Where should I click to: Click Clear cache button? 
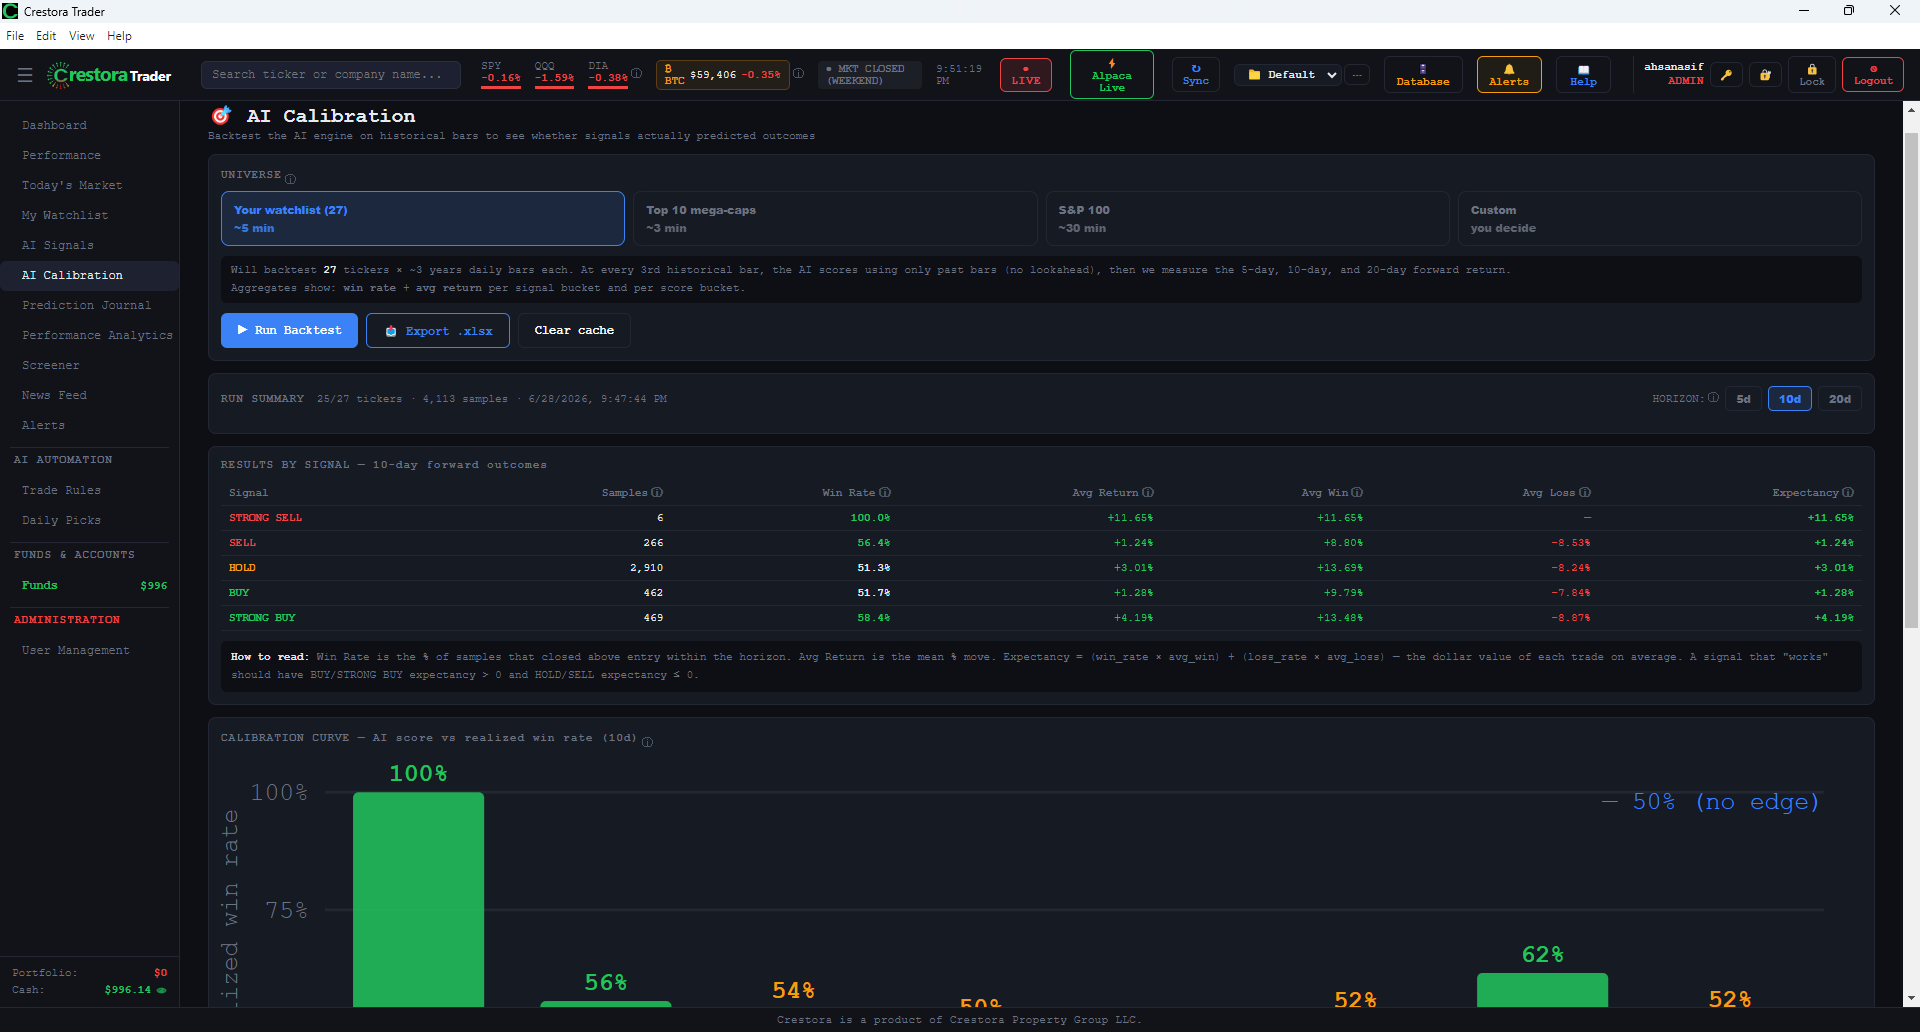574,330
